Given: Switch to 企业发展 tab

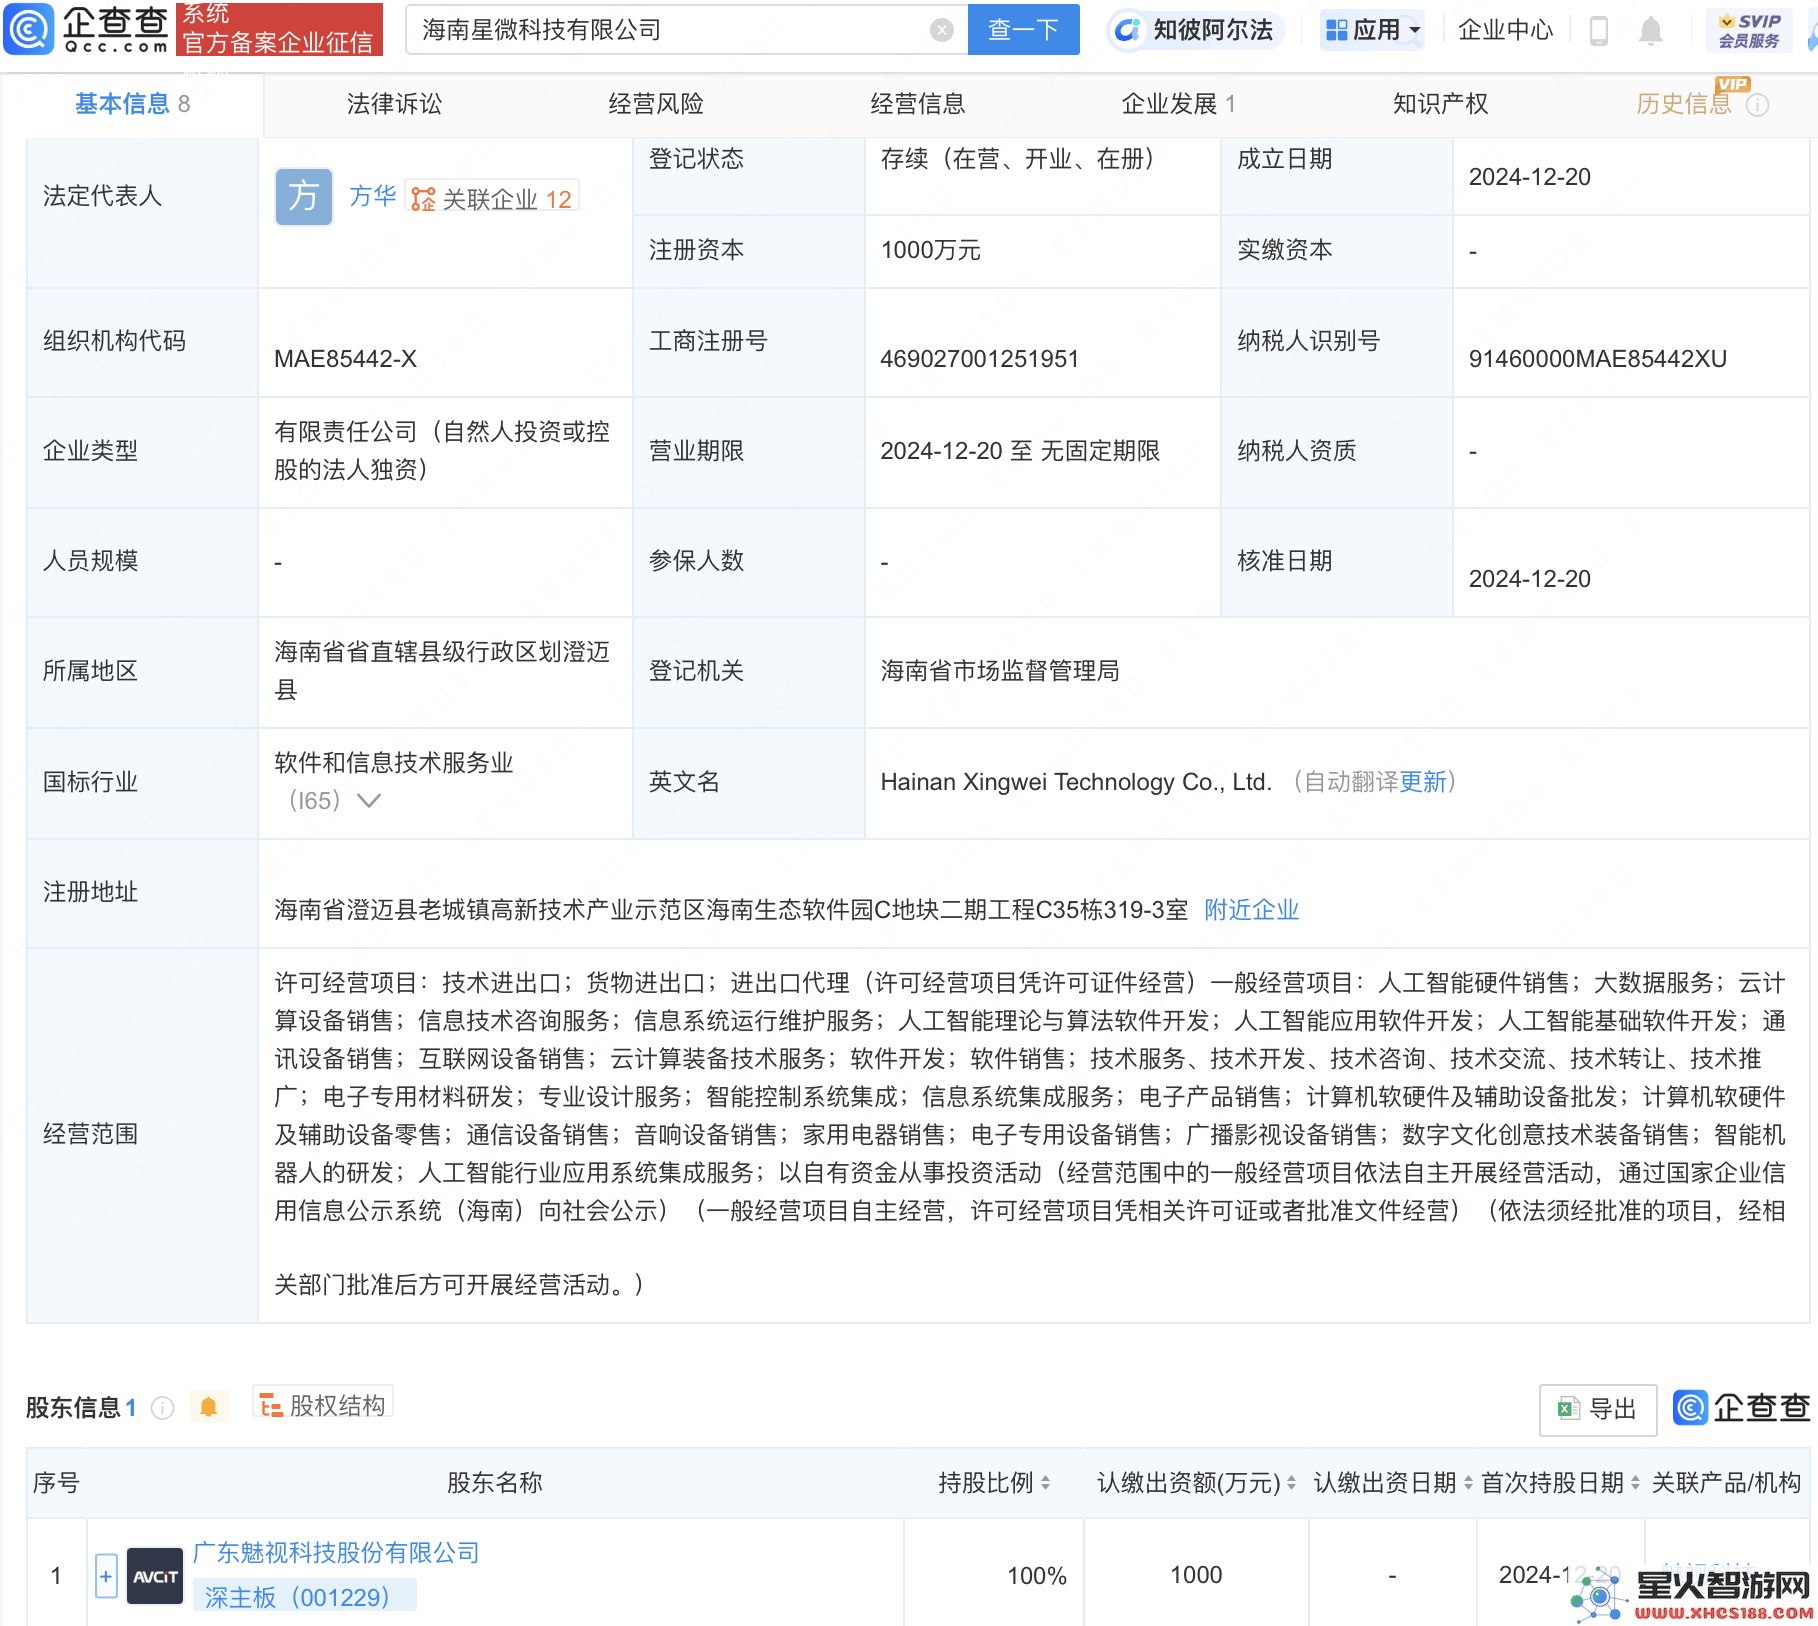Looking at the screenshot, I should coord(1178,104).
